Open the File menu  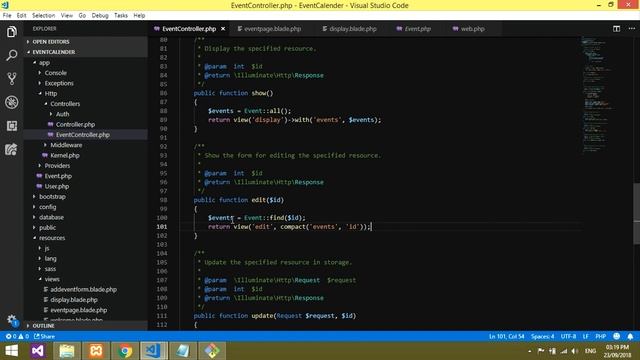(x=7, y=16)
